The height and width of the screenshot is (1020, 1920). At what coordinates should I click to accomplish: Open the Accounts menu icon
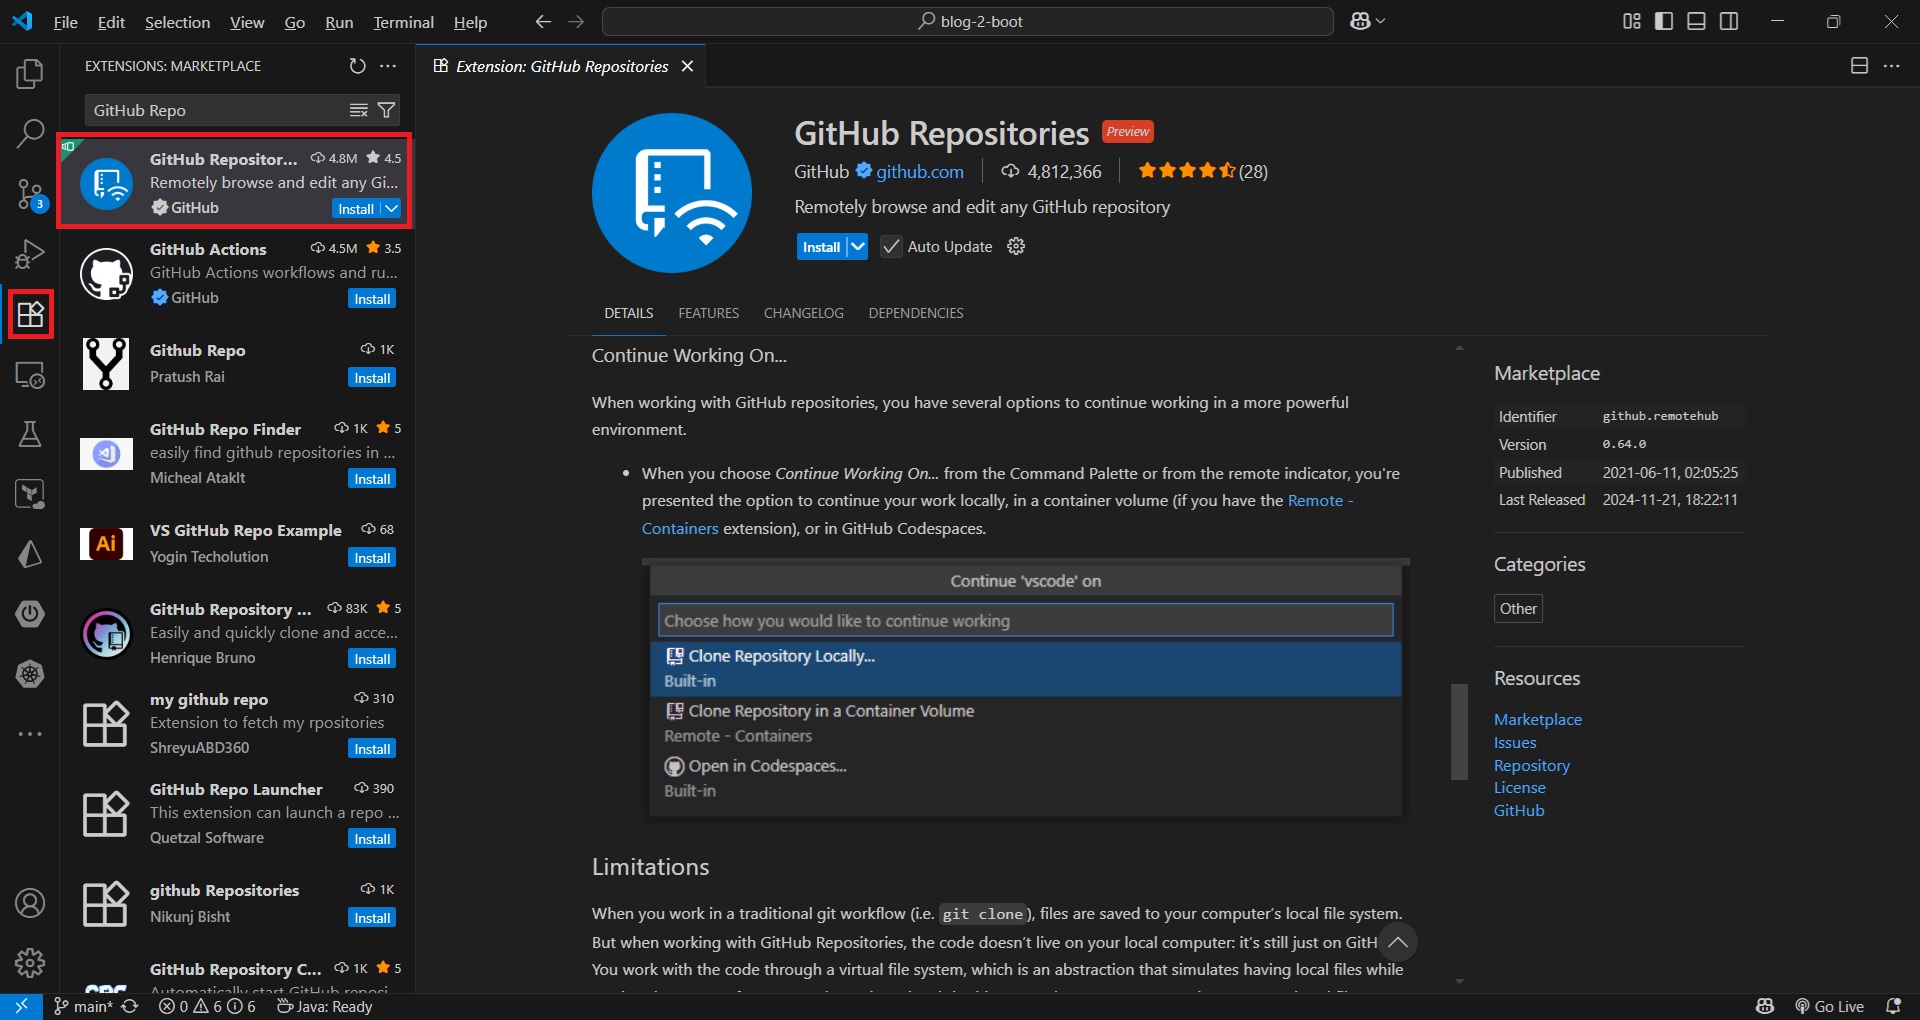(x=30, y=903)
